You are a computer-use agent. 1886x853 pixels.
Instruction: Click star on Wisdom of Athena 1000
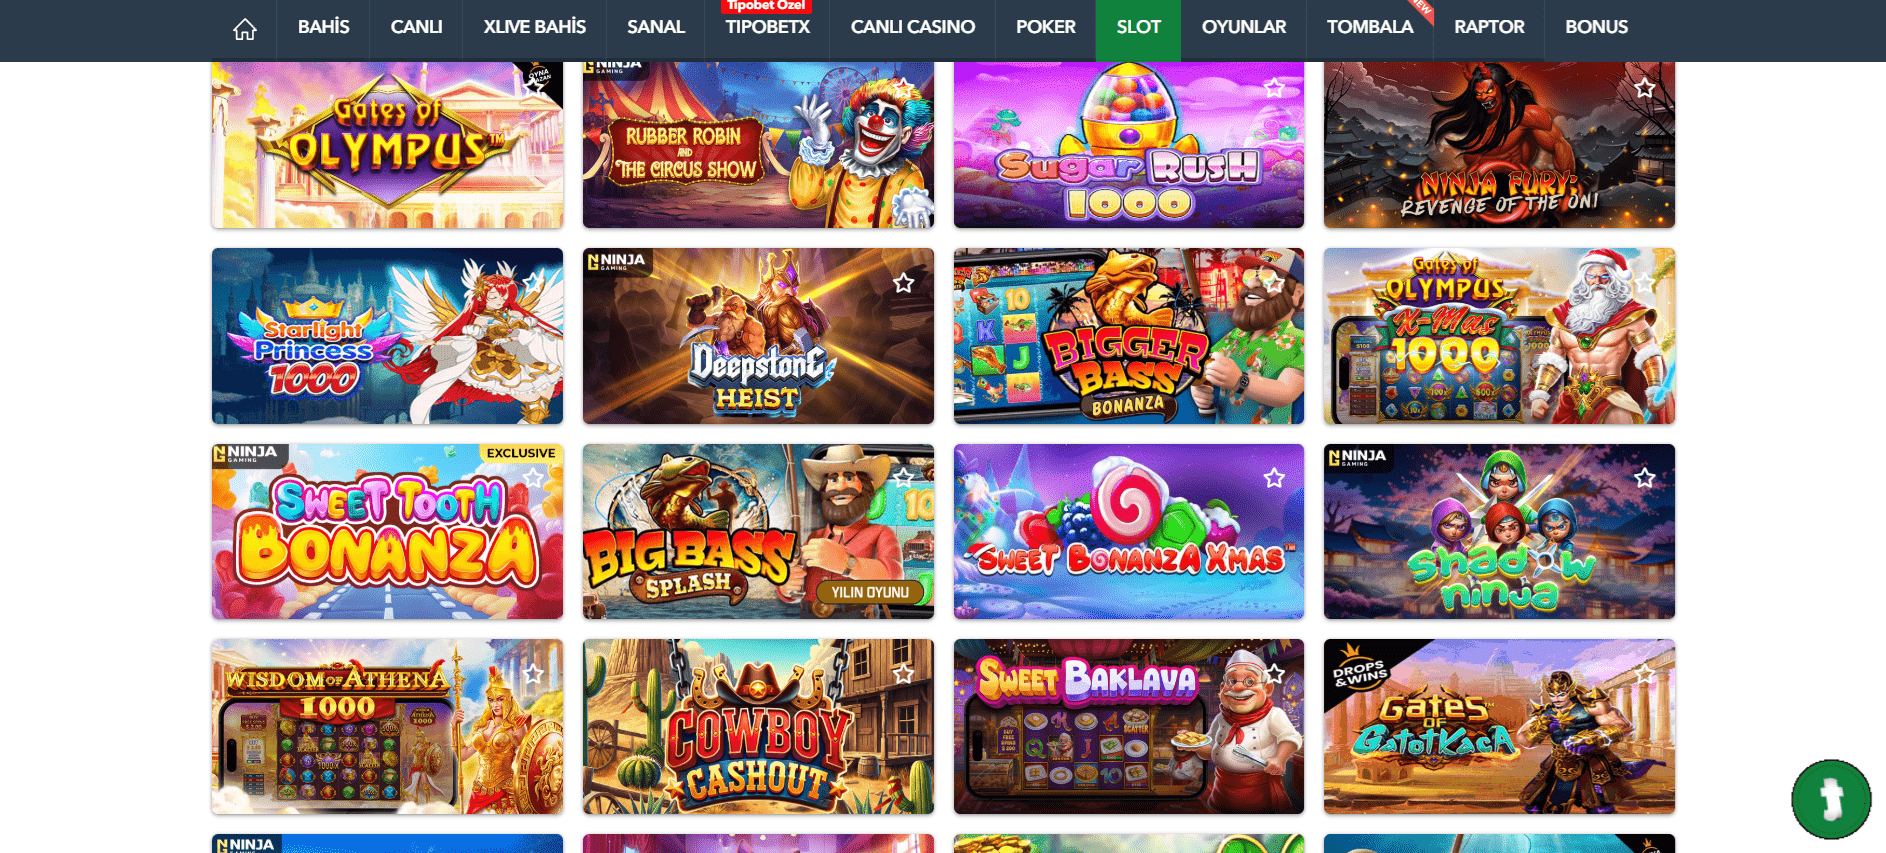[x=534, y=674]
